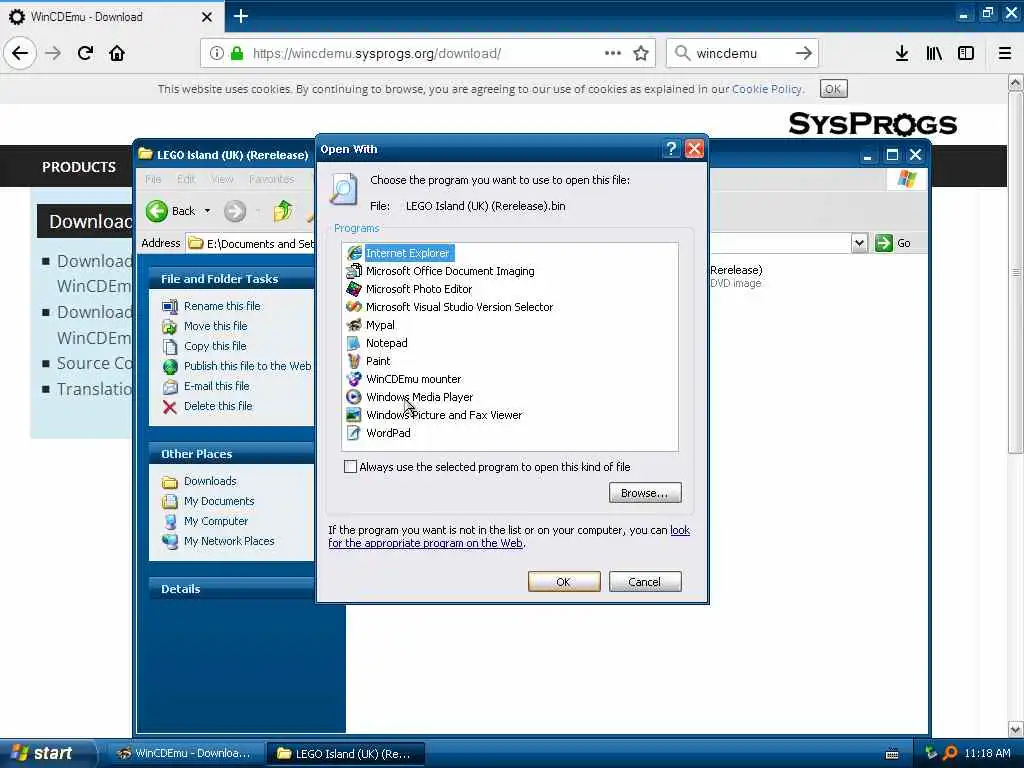Open the Firefox hamburger menu
Screen dimensions: 1024x768
point(1004,53)
